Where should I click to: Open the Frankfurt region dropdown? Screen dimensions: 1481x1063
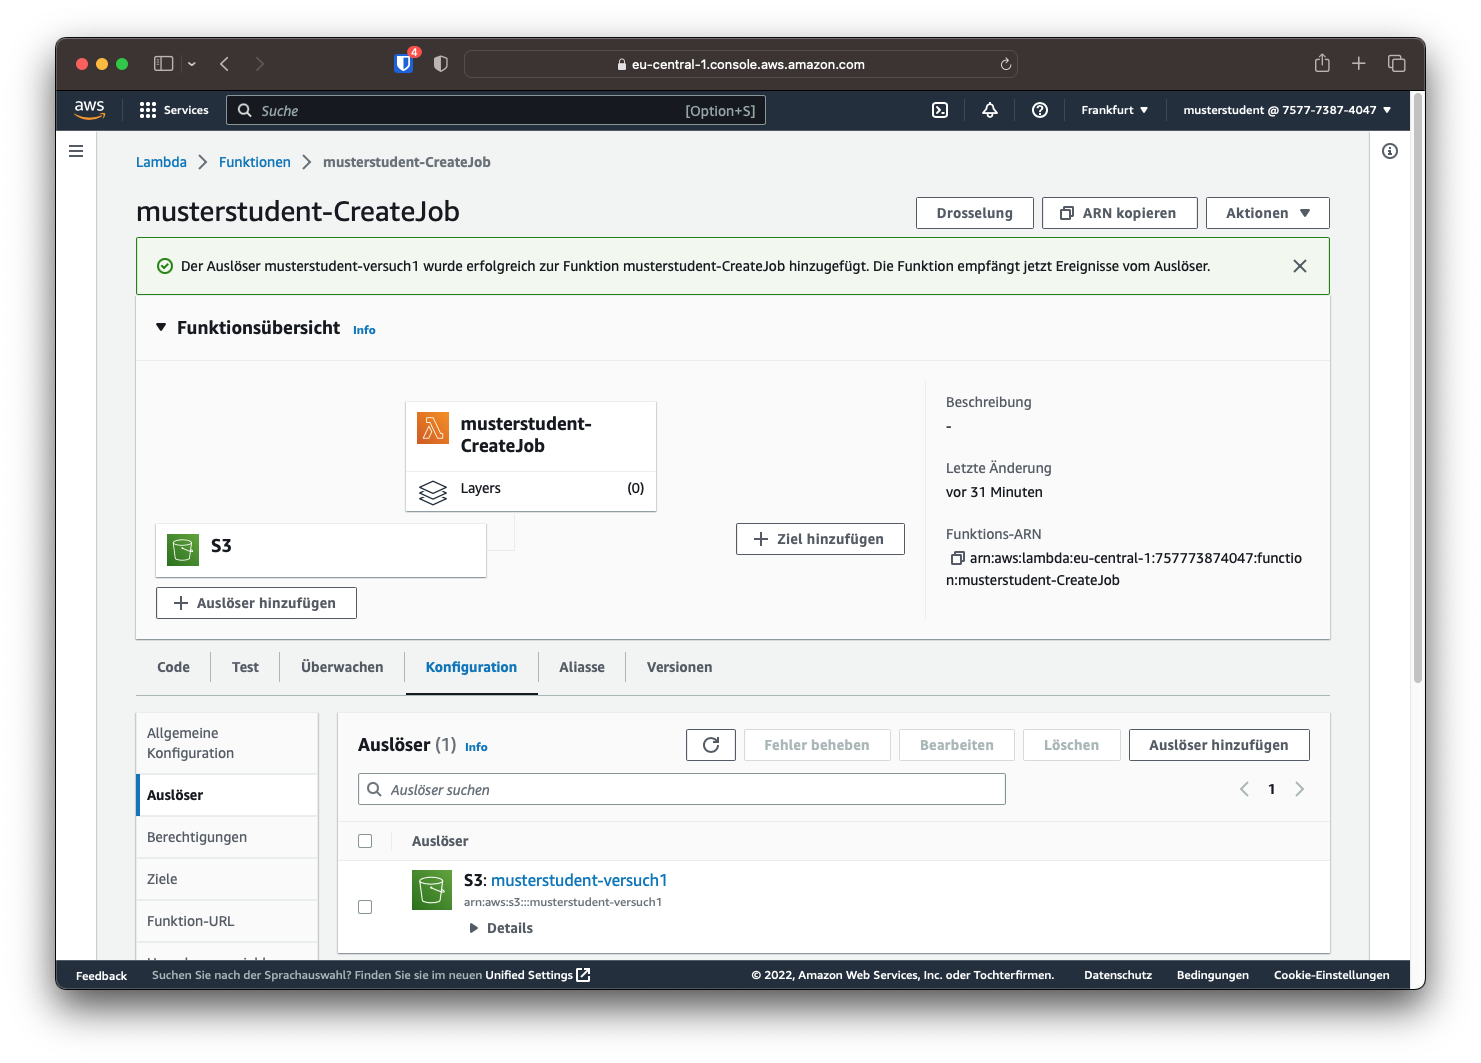click(x=1114, y=110)
